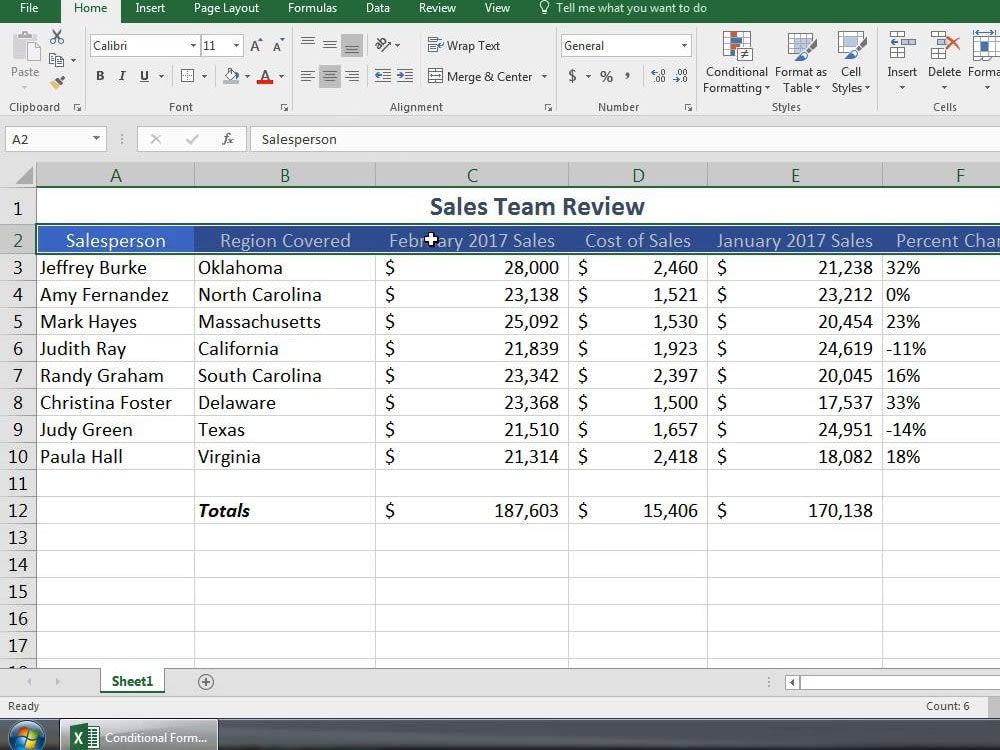Image resolution: width=1000 pixels, height=750 pixels.
Task: Toggle Wrap Text
Action: [x=464, y=45]
